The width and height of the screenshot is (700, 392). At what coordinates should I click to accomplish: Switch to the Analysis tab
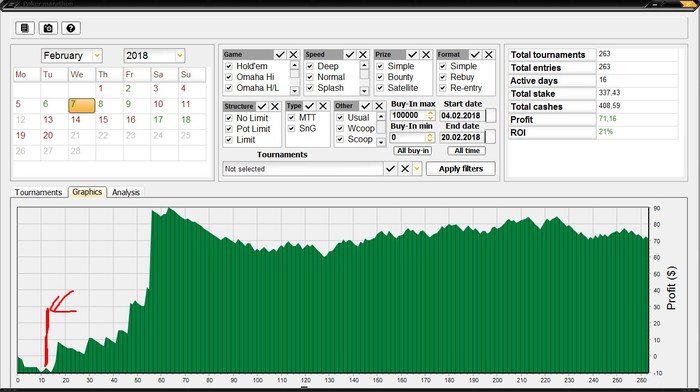tap(126, 192)
